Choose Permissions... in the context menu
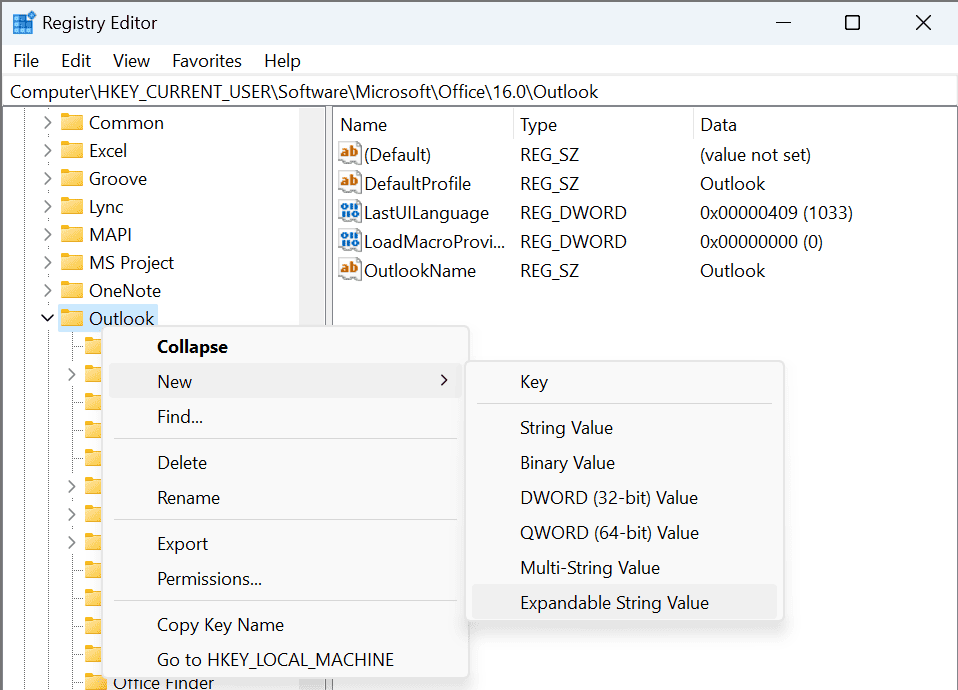Viewport: 958px width, 690px height. pos(285,579)
